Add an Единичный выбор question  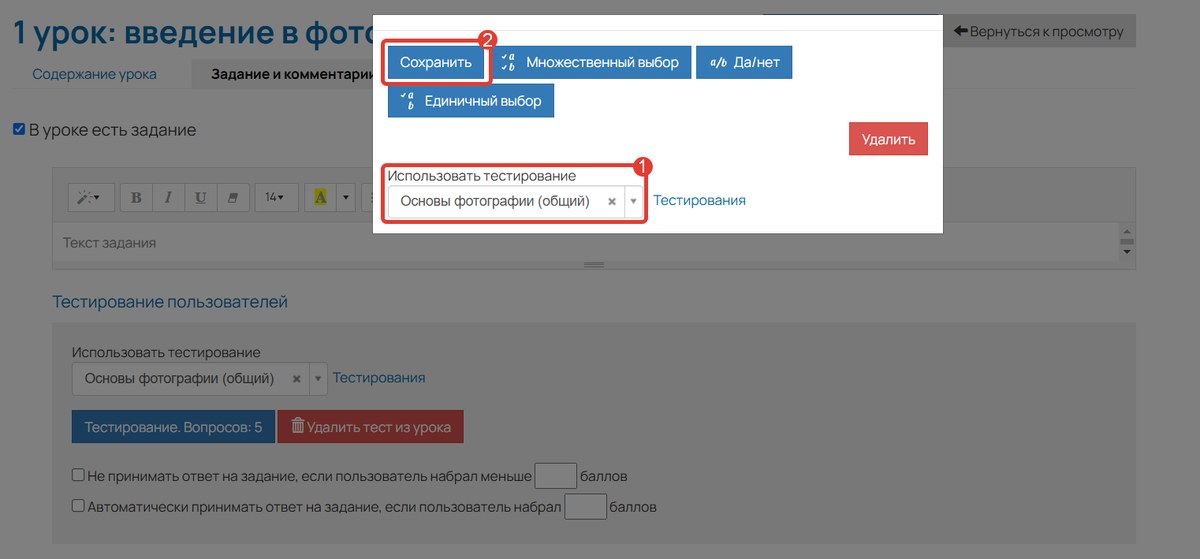point(471,101)
